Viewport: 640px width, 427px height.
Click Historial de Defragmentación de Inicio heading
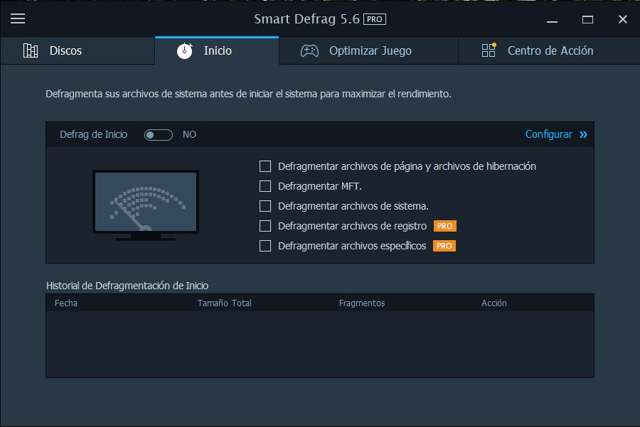pos(127,285)
